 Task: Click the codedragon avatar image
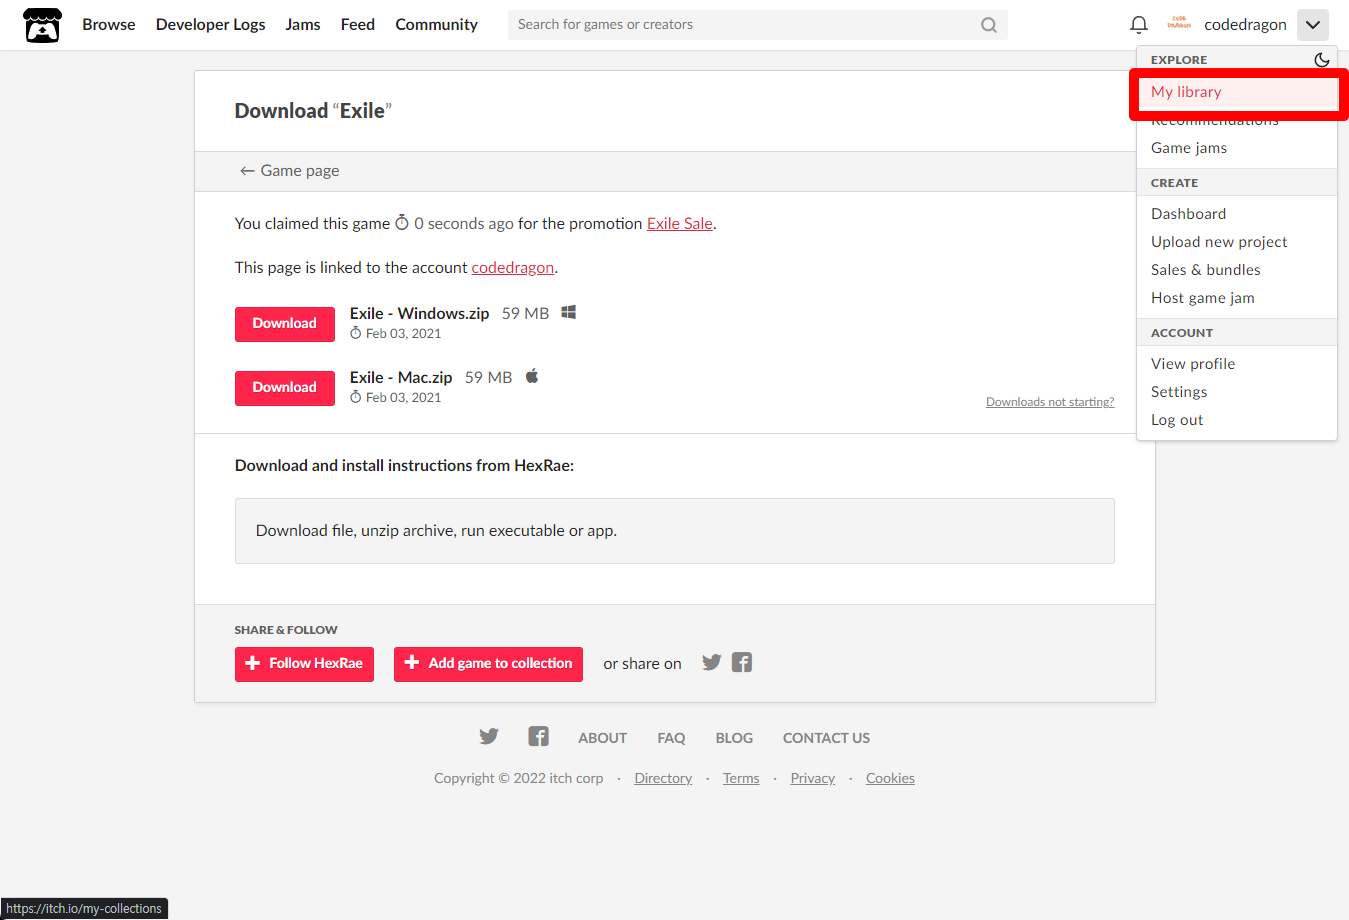pos(1179,24)
